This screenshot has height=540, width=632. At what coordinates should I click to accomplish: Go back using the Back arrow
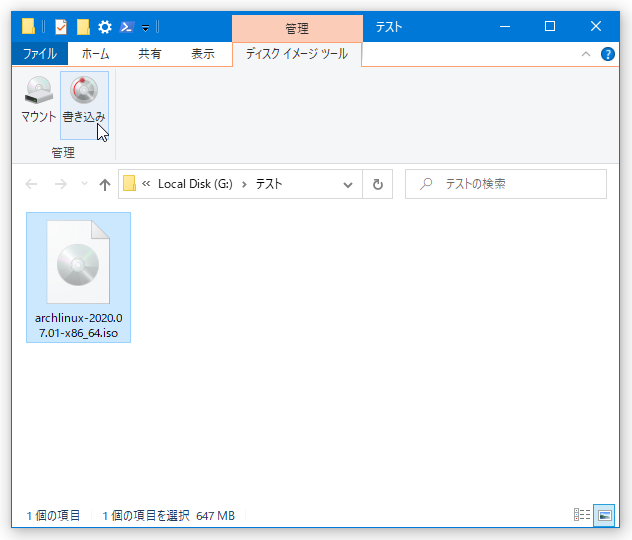point(31,184)
